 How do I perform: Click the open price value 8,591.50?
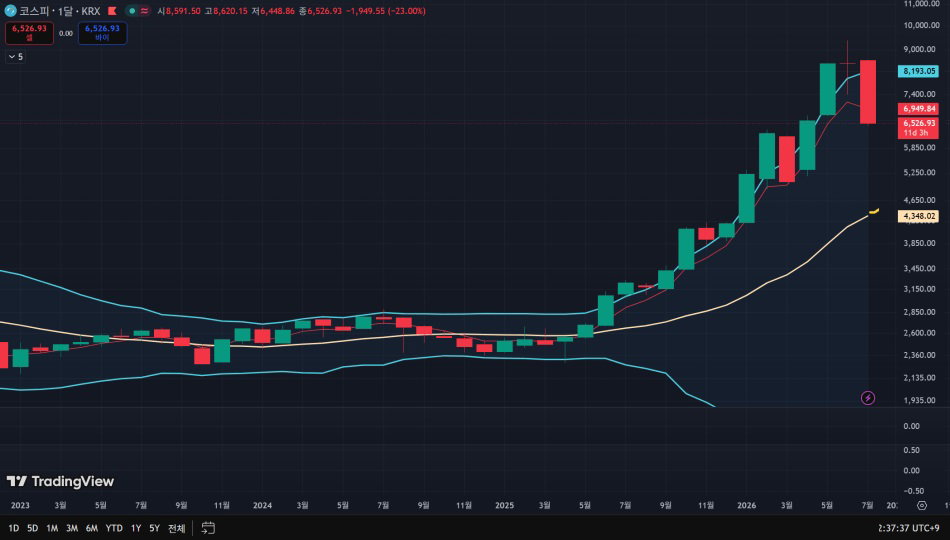[x=183, y=11]
